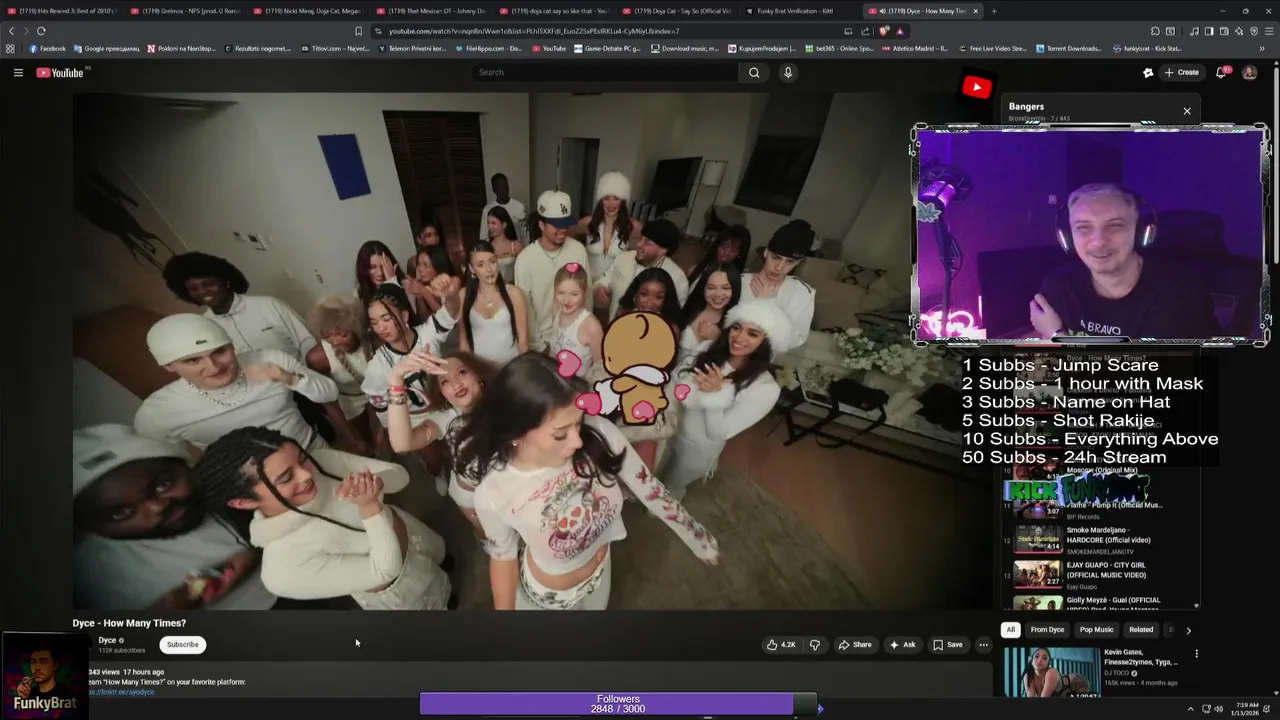This screenshot has height=720, width=1280.
Task: Open the Torrent Downloads bookmark
Action: pos(1068,48)
